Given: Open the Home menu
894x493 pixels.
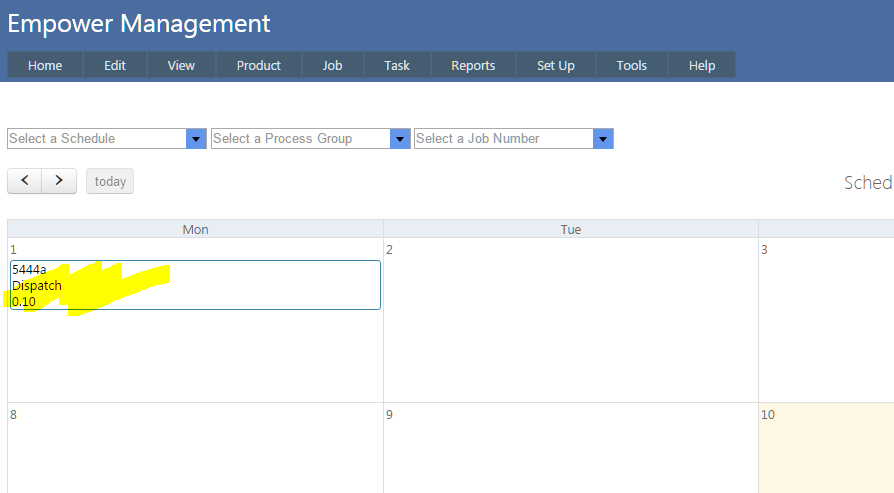Looking at the screenshot, I should (x=45, y=66).
